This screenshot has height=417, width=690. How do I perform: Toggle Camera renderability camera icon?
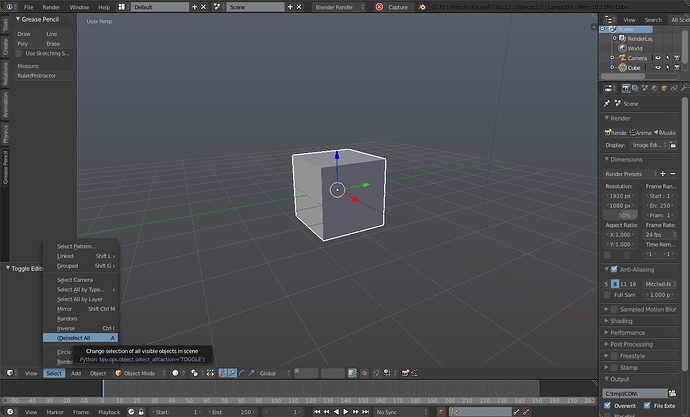click(677, 58)
